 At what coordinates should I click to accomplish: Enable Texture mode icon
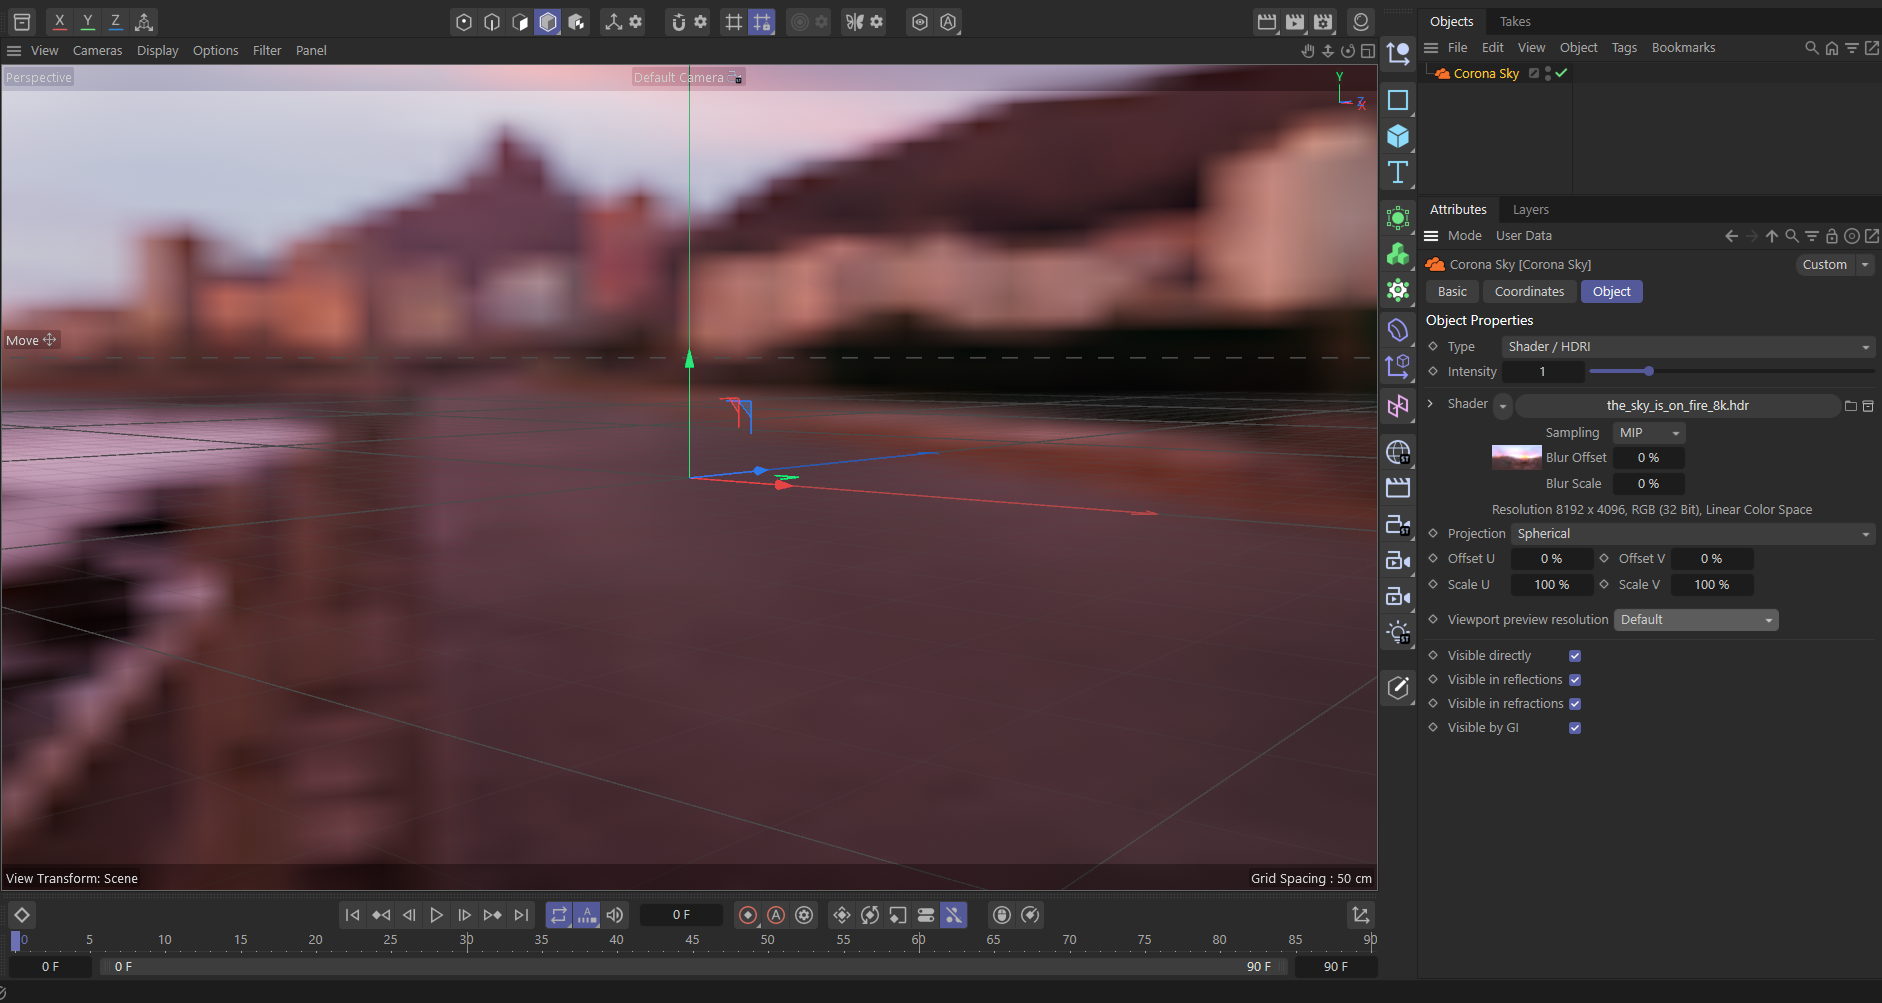(x=576, y=21)
